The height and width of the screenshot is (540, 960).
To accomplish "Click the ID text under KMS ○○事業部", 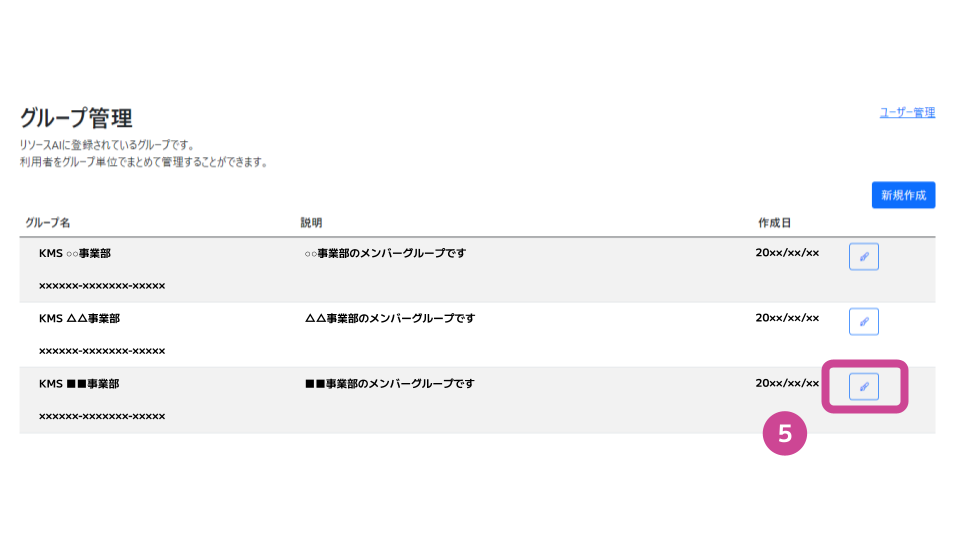I will (102, 286).
